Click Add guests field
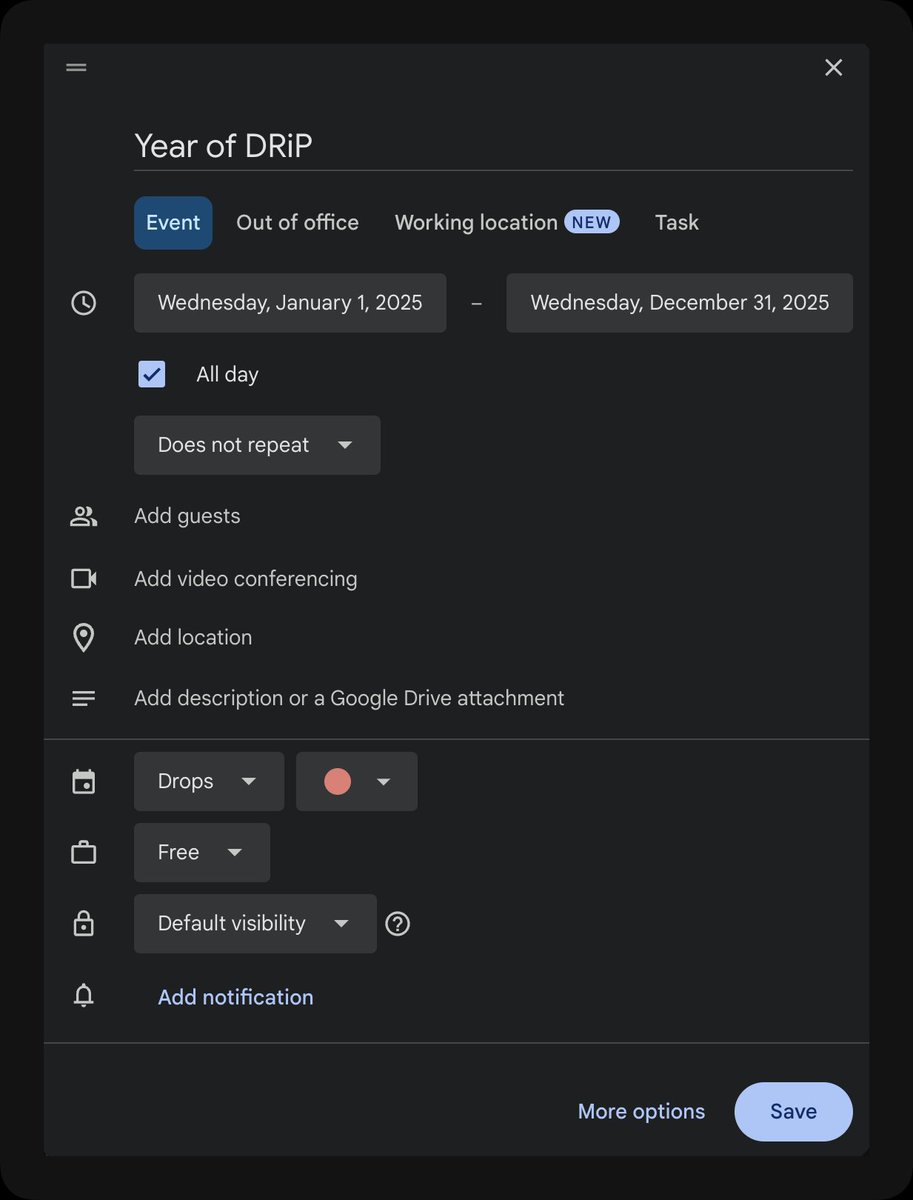 tap(187, 516)
